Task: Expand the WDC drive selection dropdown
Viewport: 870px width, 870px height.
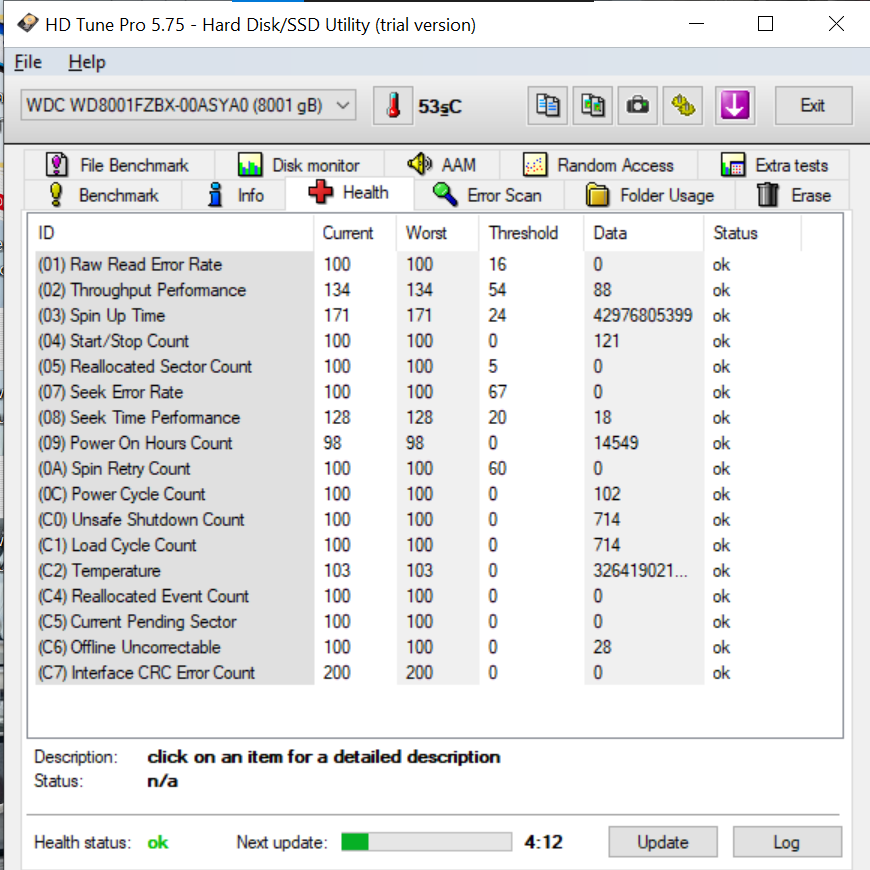Action: pos(343,105)
